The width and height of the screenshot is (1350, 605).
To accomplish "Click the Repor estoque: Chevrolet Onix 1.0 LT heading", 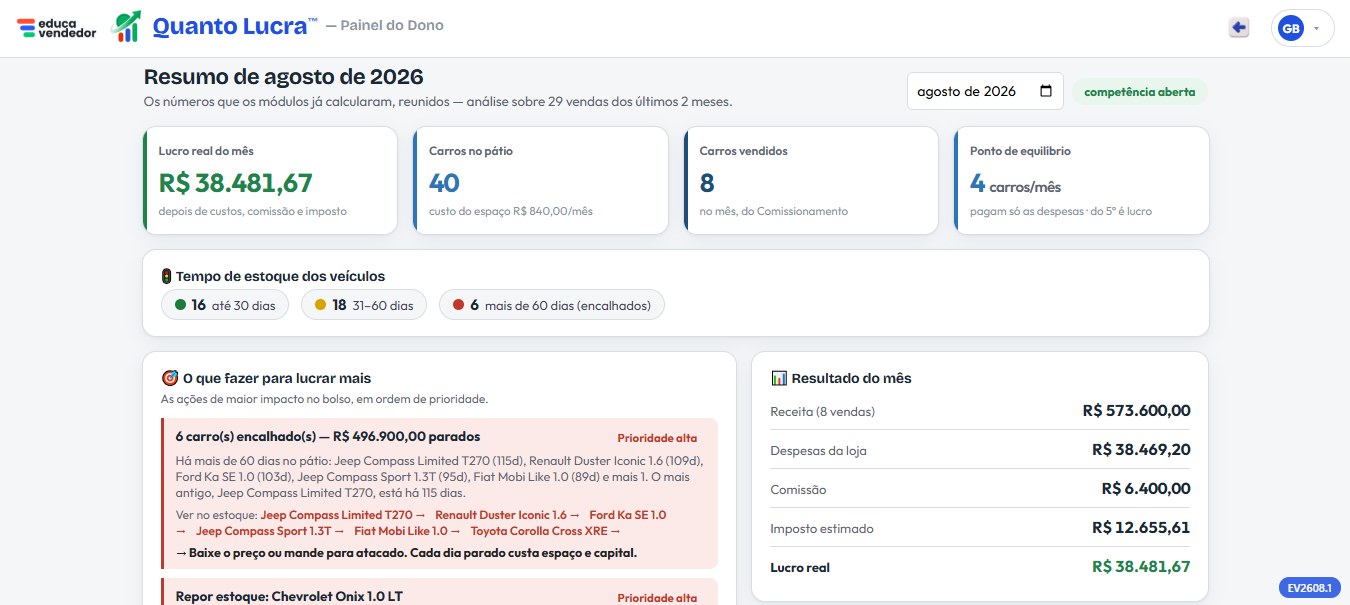I will click(289, 596).
